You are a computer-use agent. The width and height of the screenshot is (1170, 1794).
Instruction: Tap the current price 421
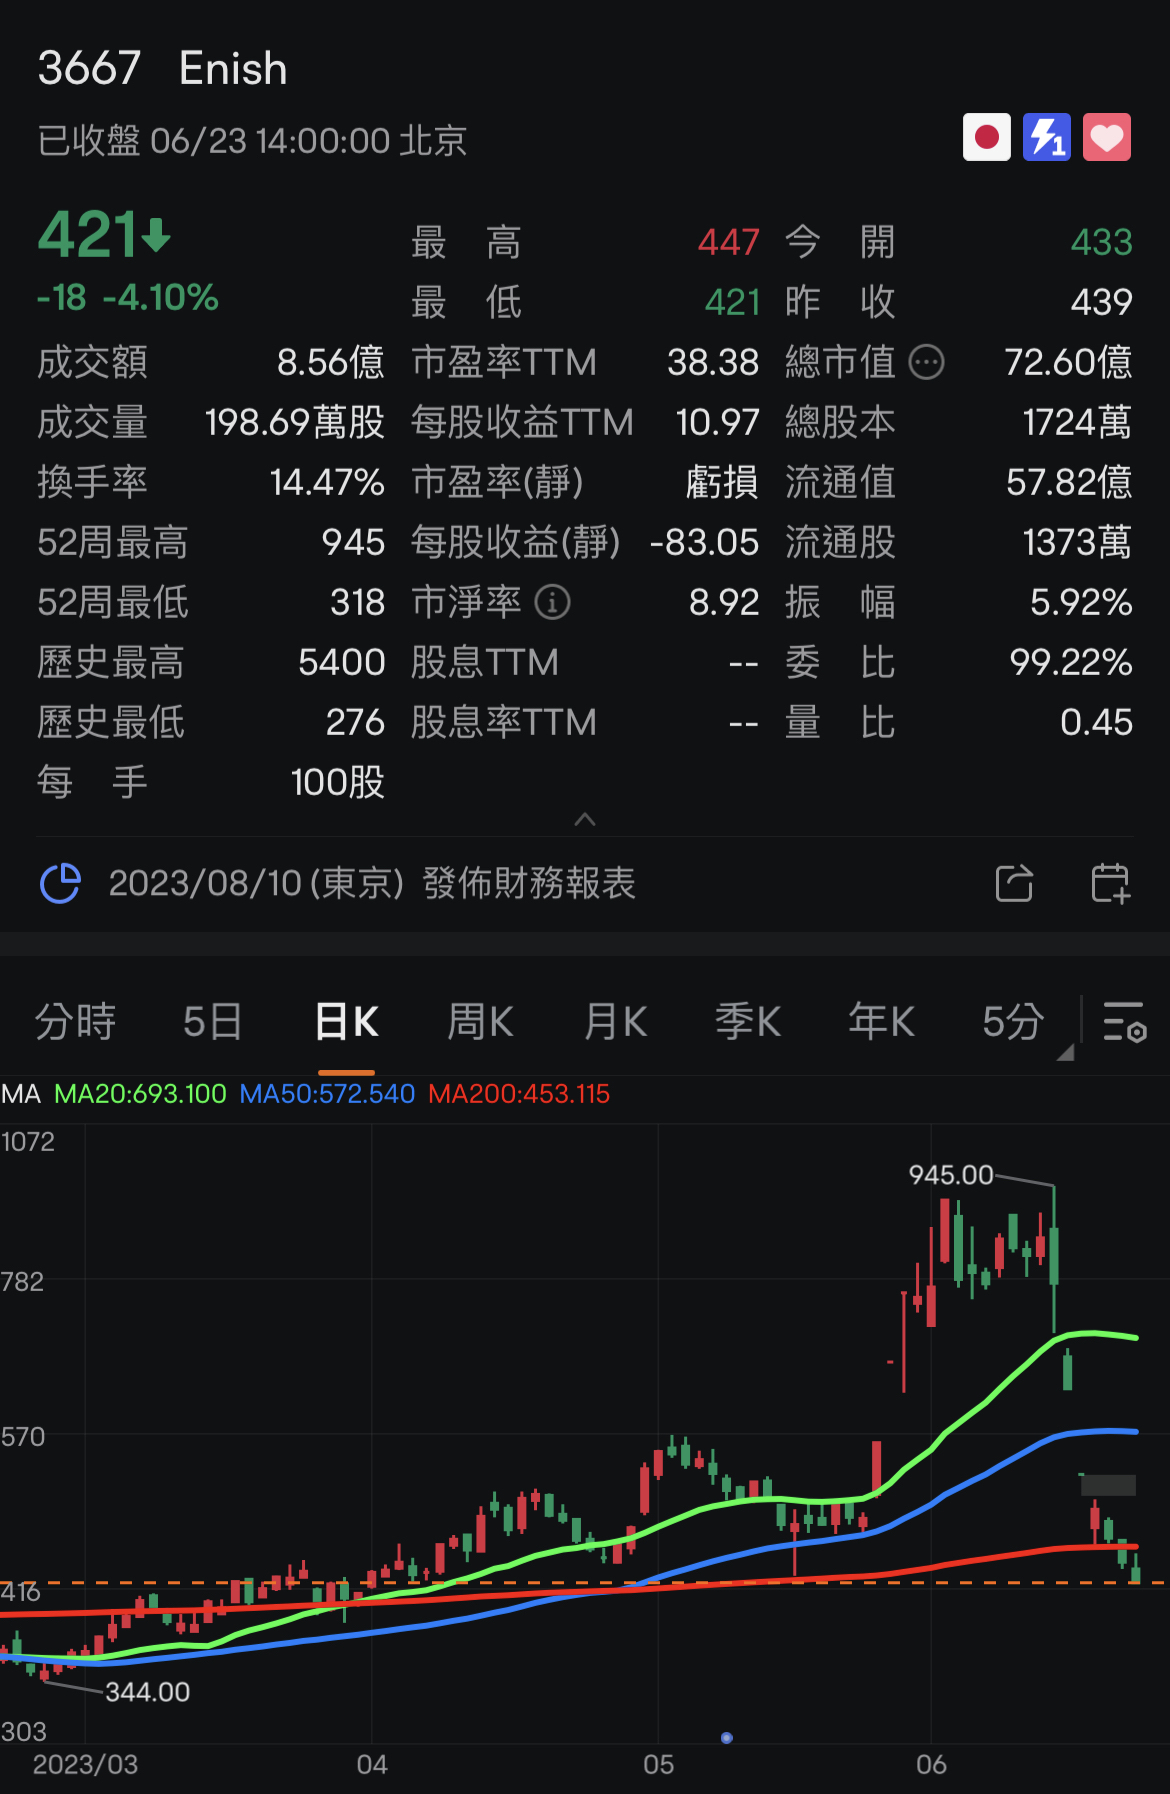click(104, 235)
